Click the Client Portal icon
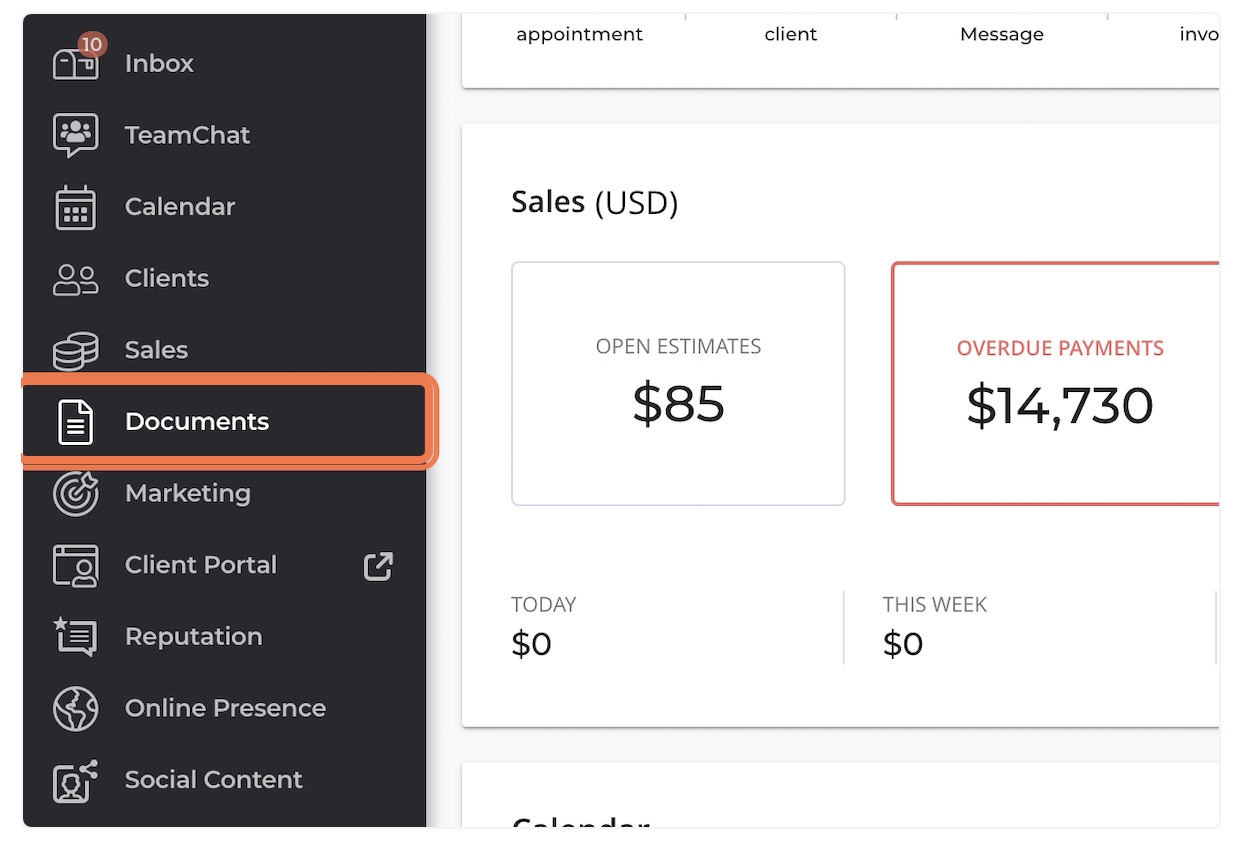This screenshot has width=1258, height=844. pyautogui.click(x=75, y=565)
